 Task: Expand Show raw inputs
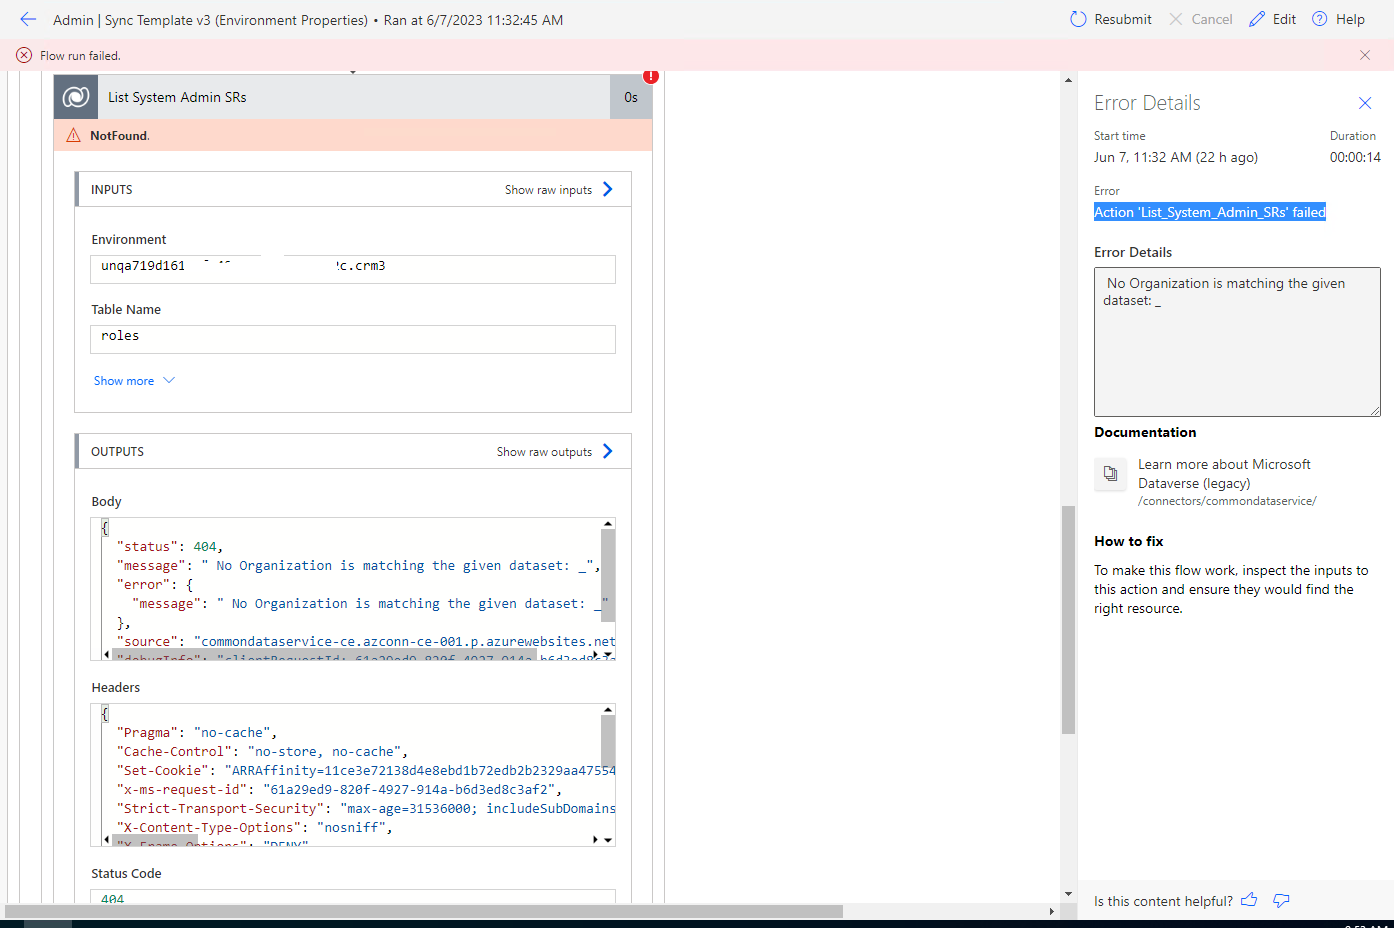point(550,189)
